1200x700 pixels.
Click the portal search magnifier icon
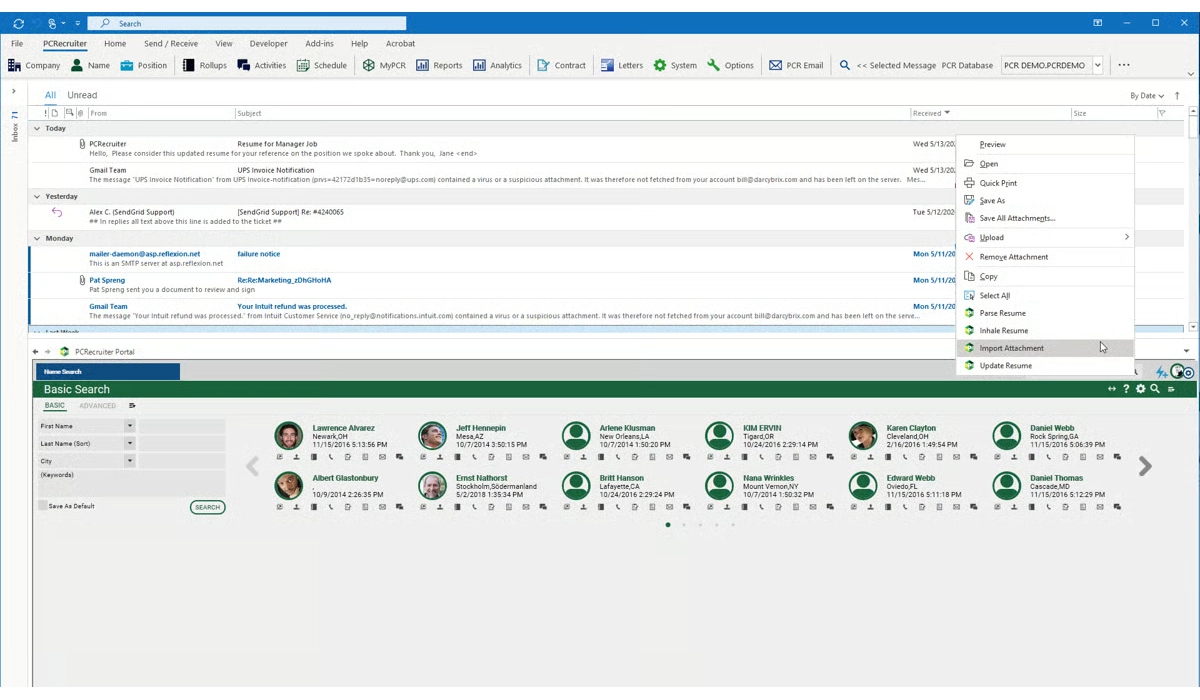tap(1155, 389)
